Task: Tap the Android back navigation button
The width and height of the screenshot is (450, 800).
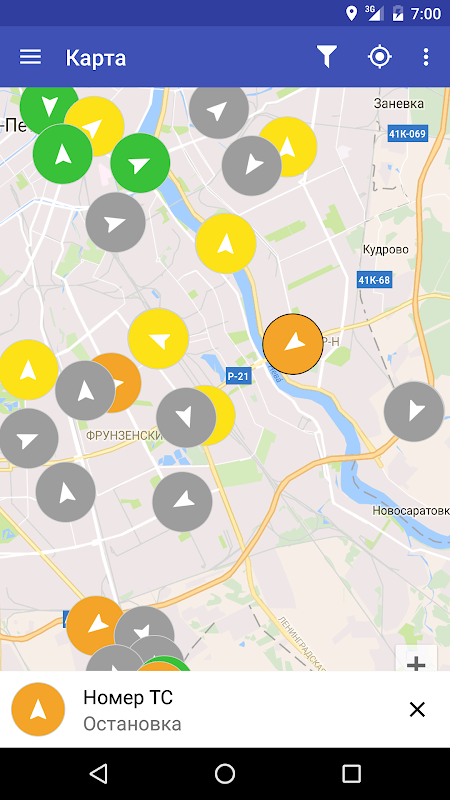Action: 98,773
